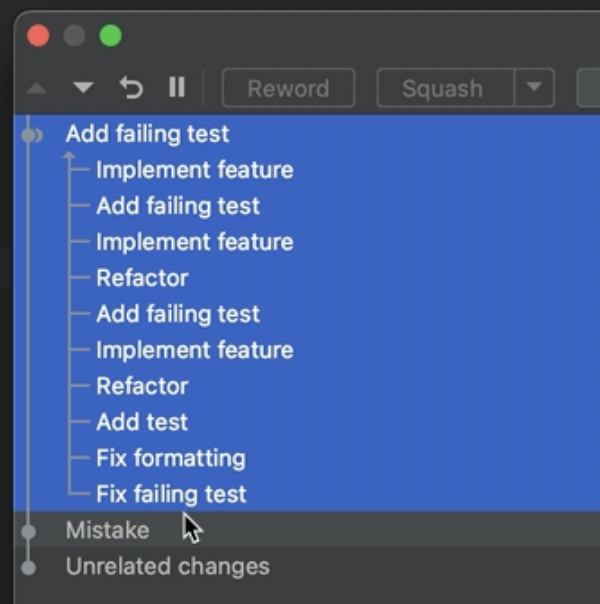Click the move commit down arrow
600x604 pixels.
click(83, 88)
